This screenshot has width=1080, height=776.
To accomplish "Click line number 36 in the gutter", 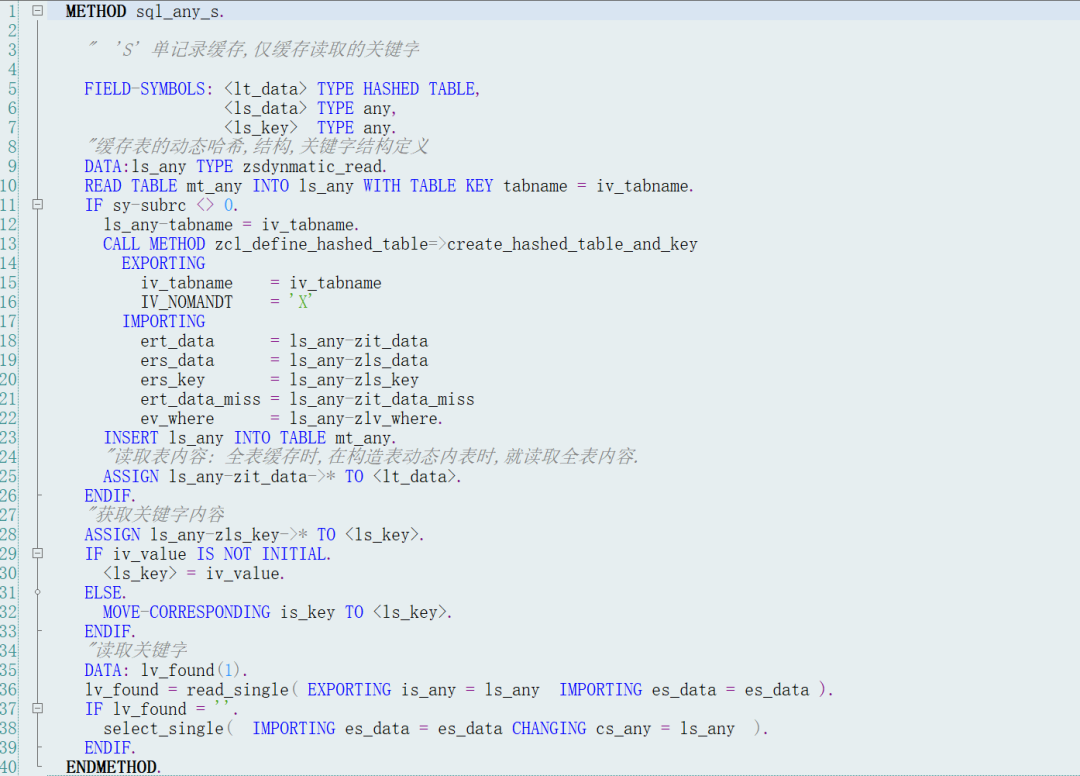I will [8, 689].
